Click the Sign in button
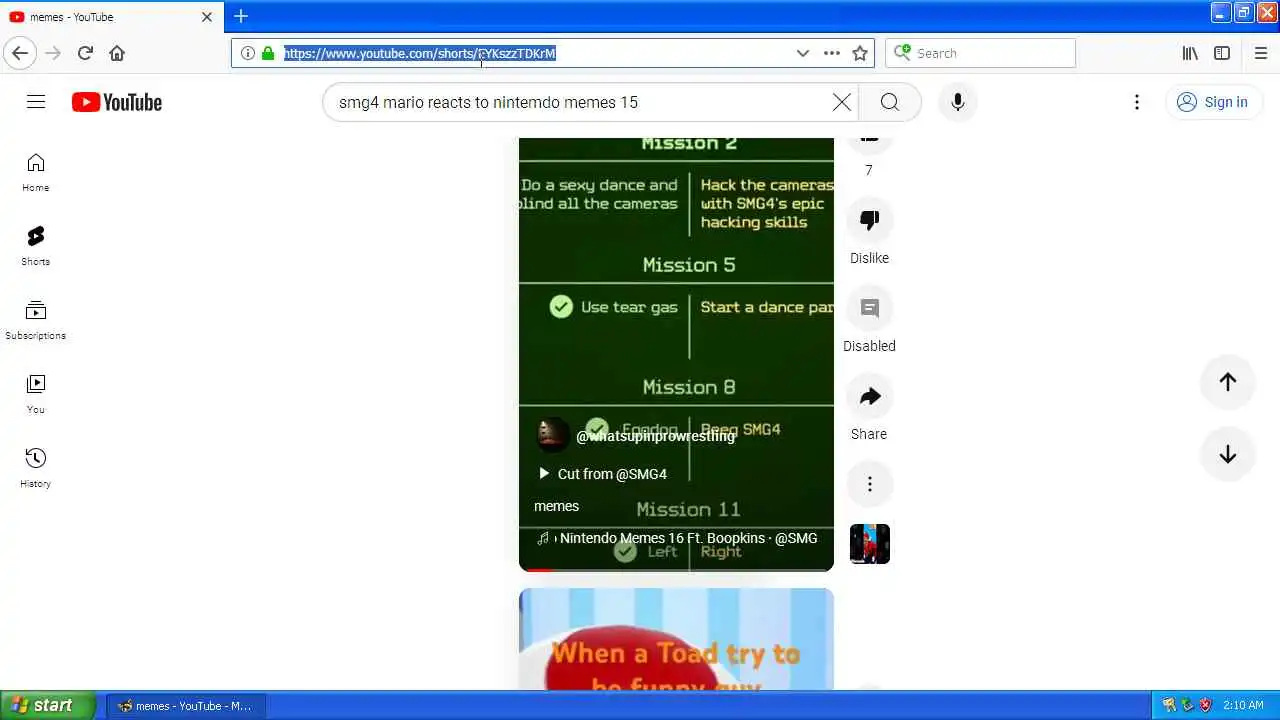Viewport: 1280px width, 720px height. pyautogui.click(x=1212, y=102)
